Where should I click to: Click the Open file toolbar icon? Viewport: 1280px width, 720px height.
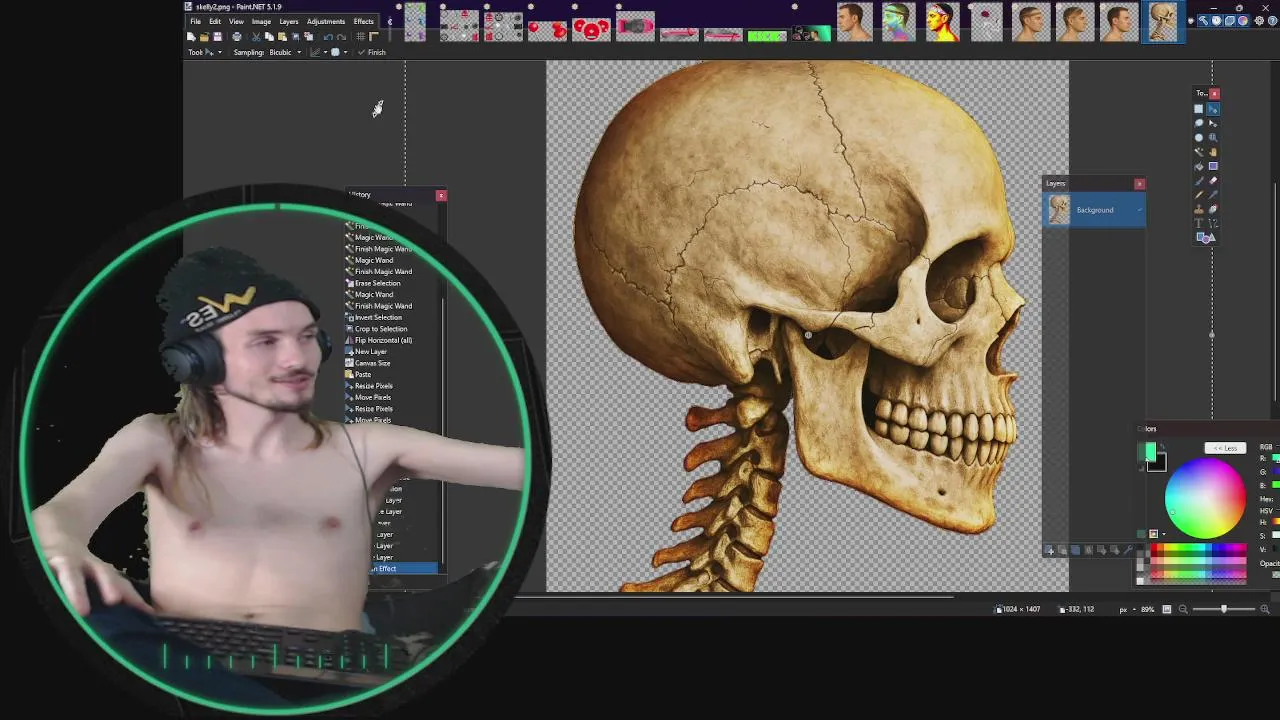204,37
